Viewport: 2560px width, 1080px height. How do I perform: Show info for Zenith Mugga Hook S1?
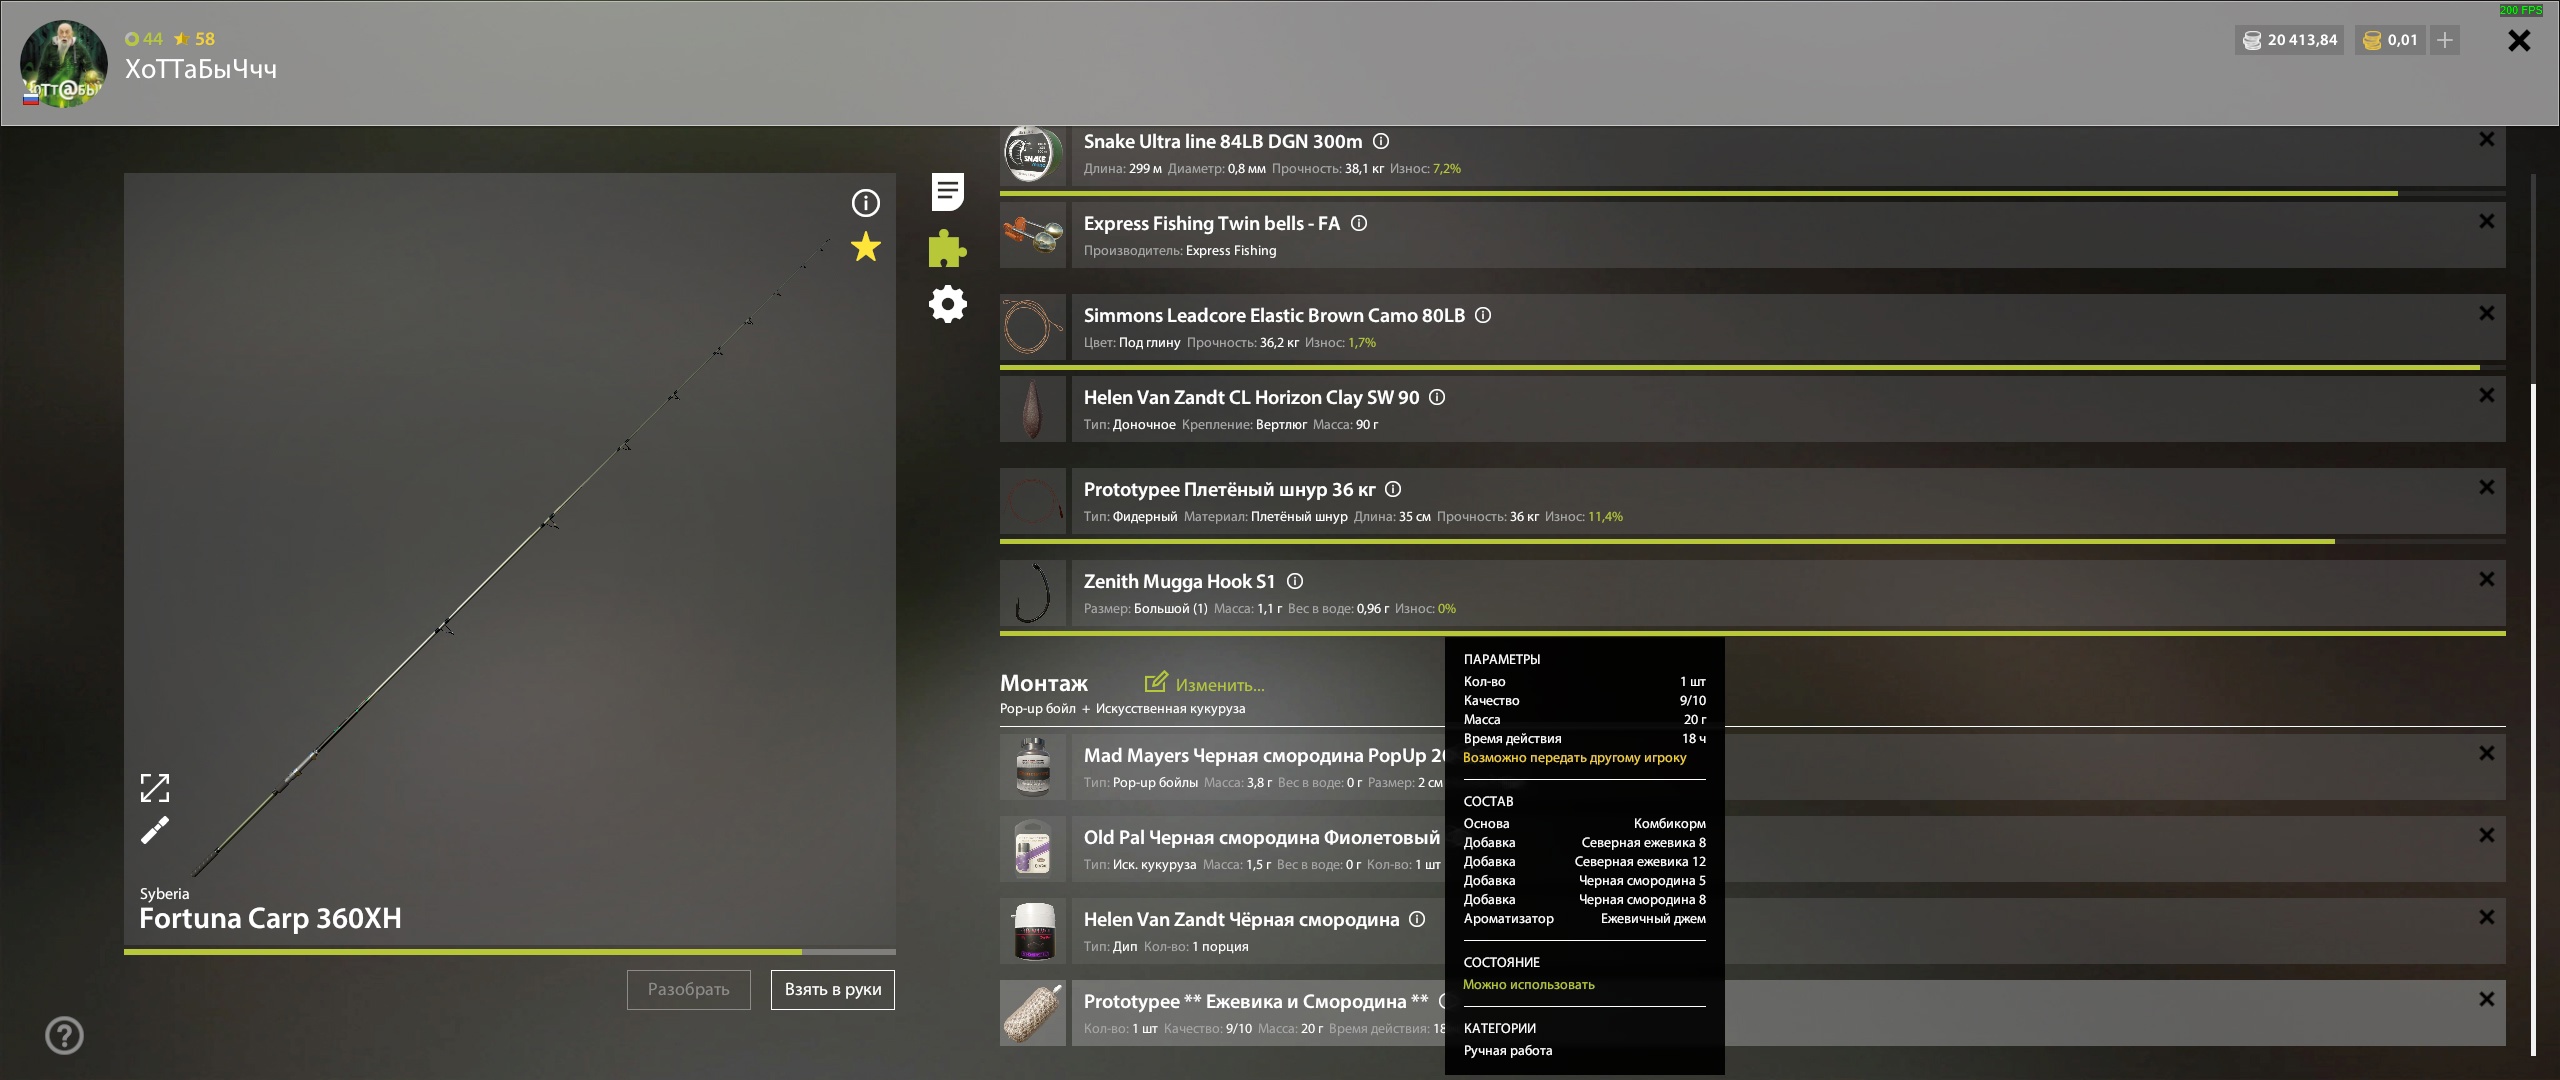click(1295, 581)
